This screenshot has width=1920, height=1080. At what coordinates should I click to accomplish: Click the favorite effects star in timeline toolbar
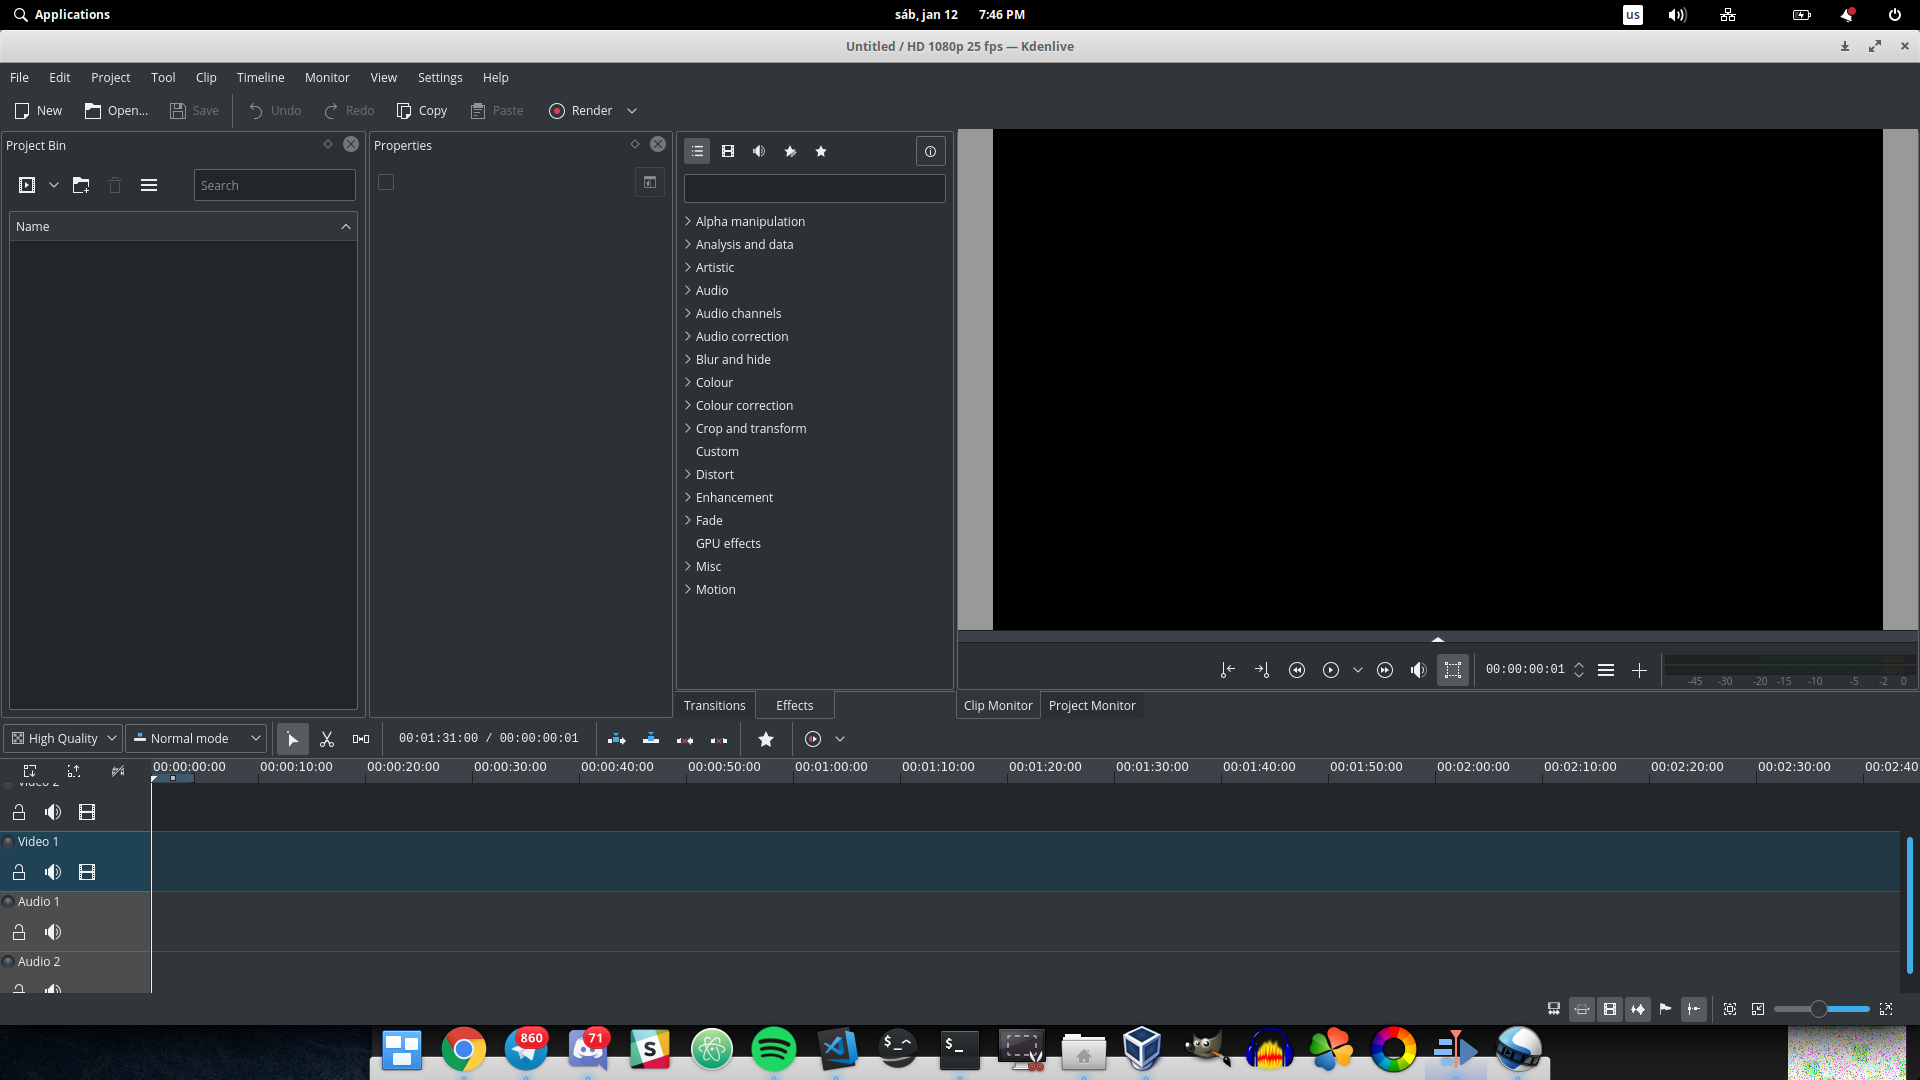coord(766,739)
